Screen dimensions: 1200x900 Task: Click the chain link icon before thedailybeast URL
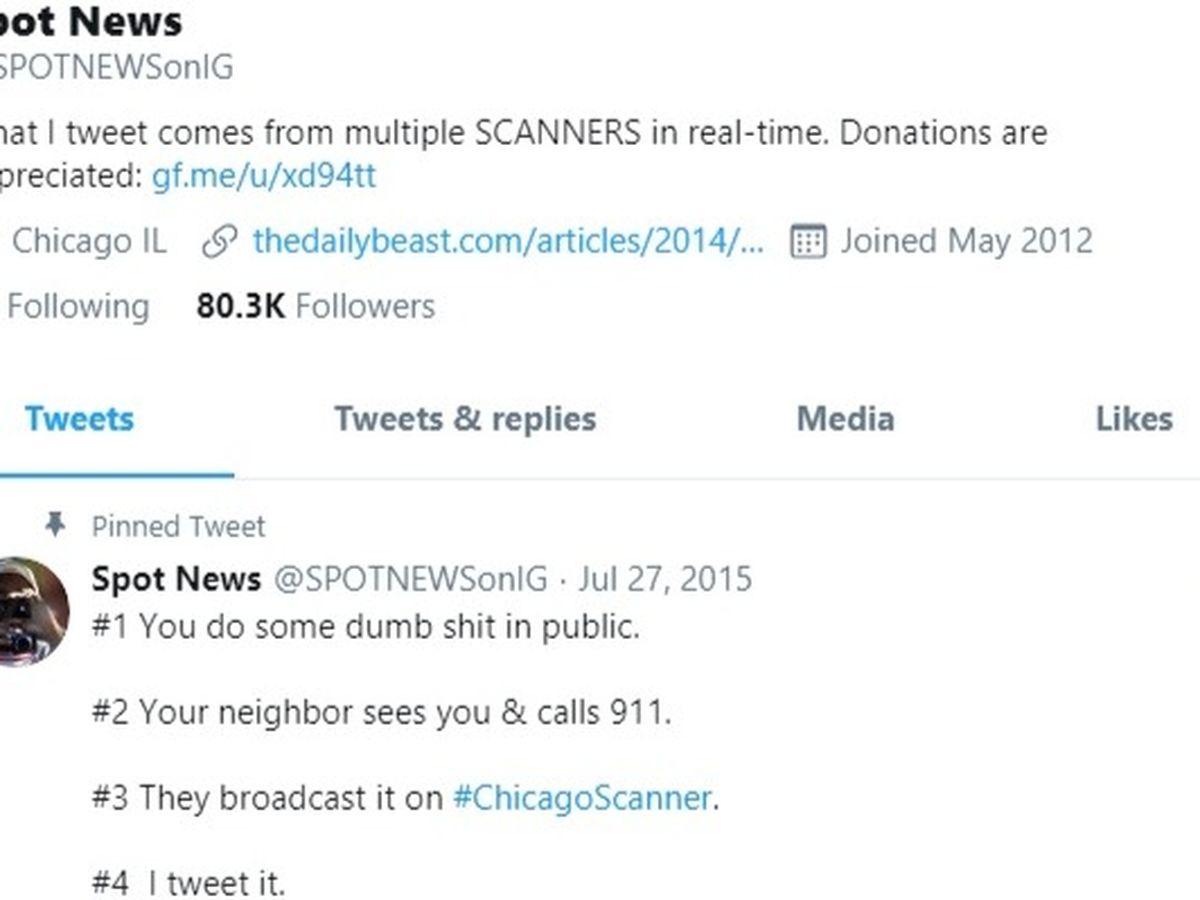(219, 242)
